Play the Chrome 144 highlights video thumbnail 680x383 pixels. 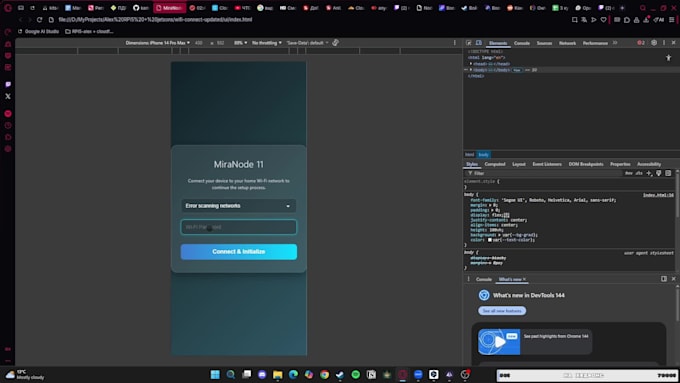click(499, 342)
